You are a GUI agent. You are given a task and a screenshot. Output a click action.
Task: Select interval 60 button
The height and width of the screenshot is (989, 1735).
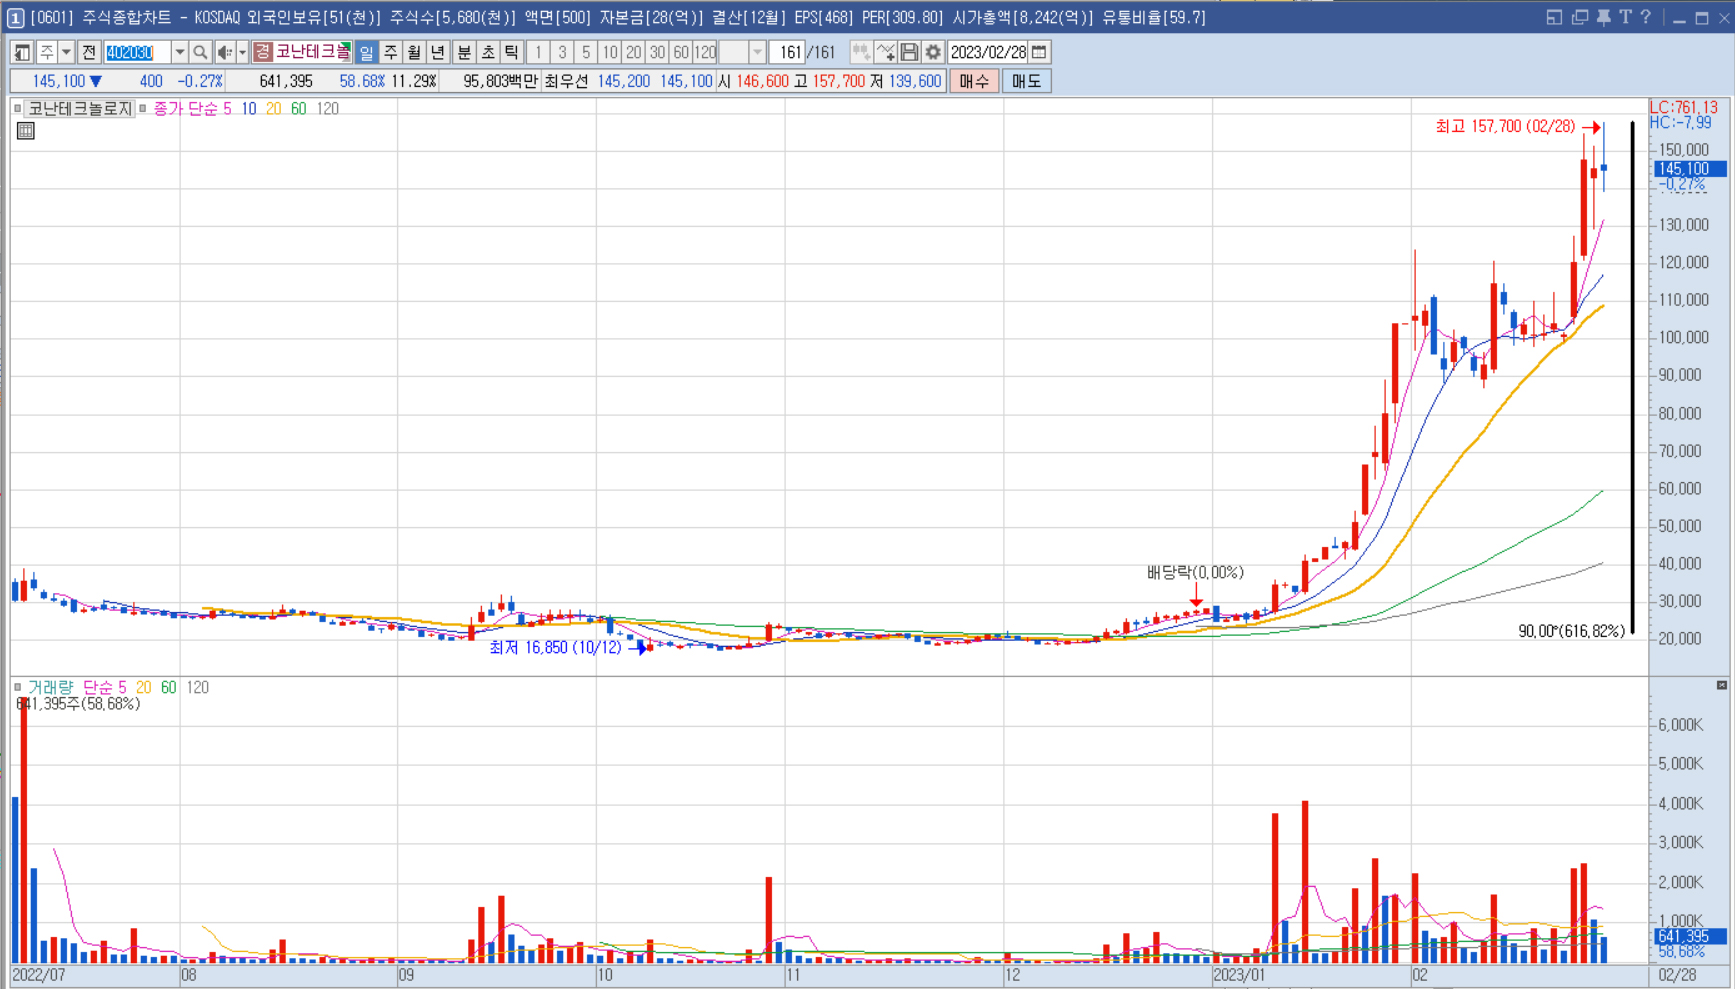(681, 52)
